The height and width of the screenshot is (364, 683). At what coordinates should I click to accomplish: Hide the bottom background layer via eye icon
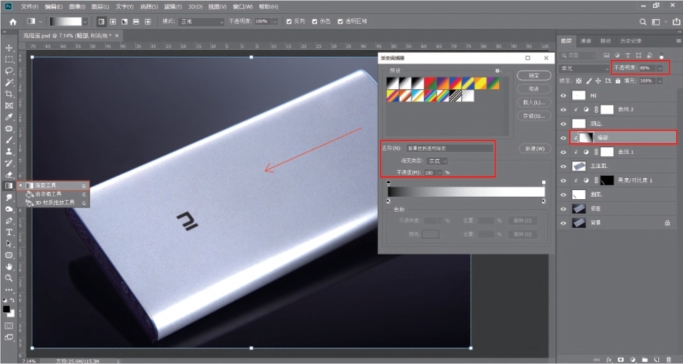click(563, 223)
